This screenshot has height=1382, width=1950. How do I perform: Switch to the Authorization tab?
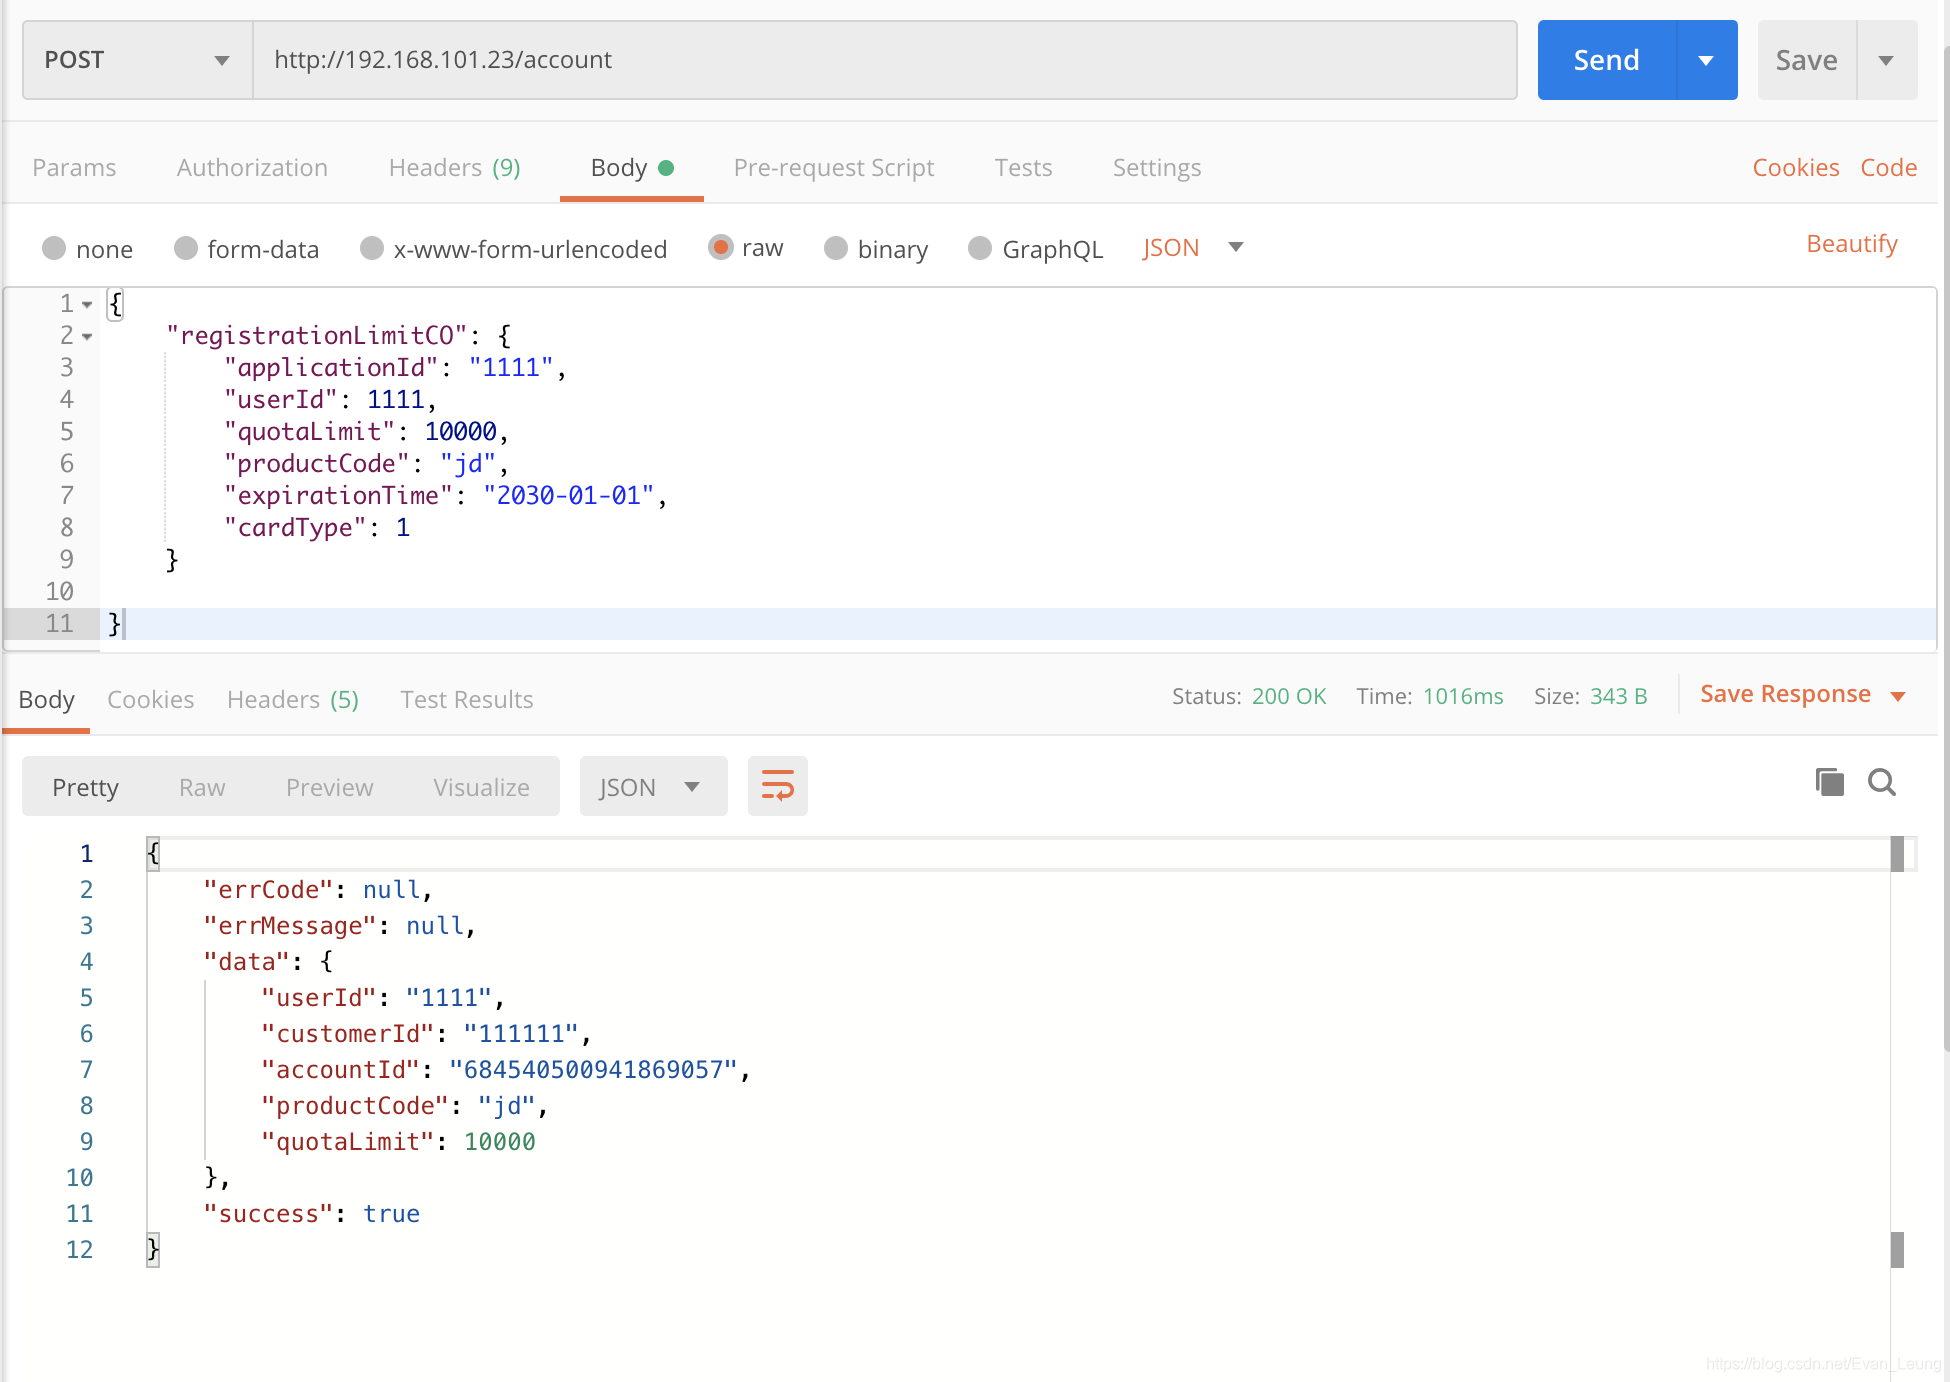pyautogui.click(x=252, y=167)
